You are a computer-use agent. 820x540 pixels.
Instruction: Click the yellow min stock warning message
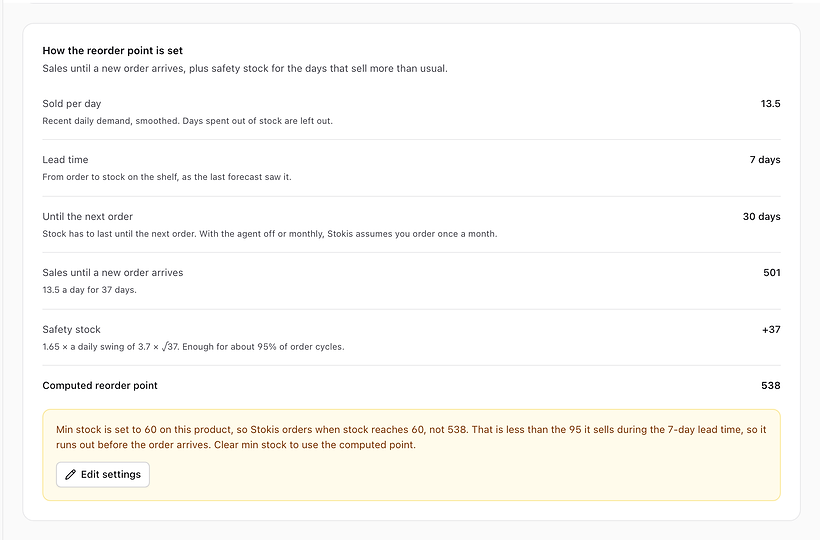click(411, 437)
